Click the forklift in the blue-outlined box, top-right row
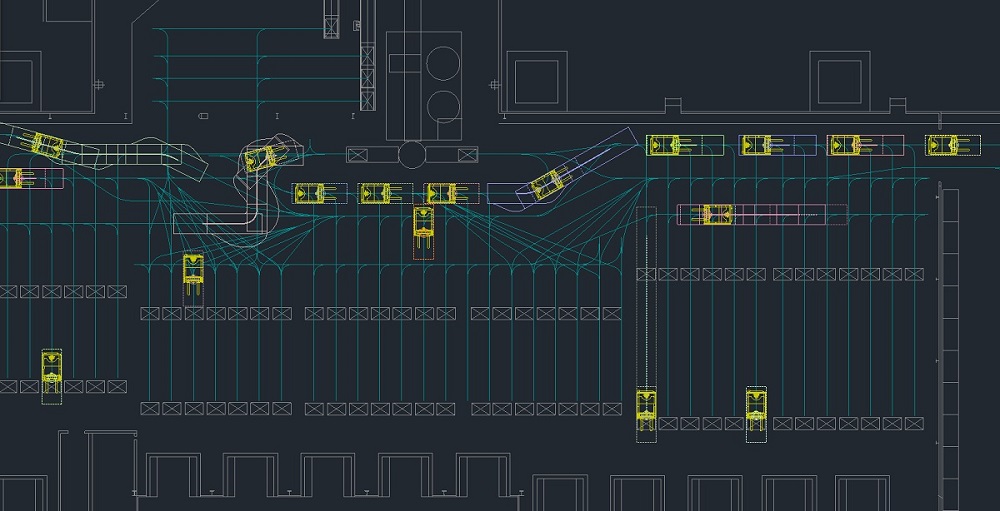 (756, 145)
